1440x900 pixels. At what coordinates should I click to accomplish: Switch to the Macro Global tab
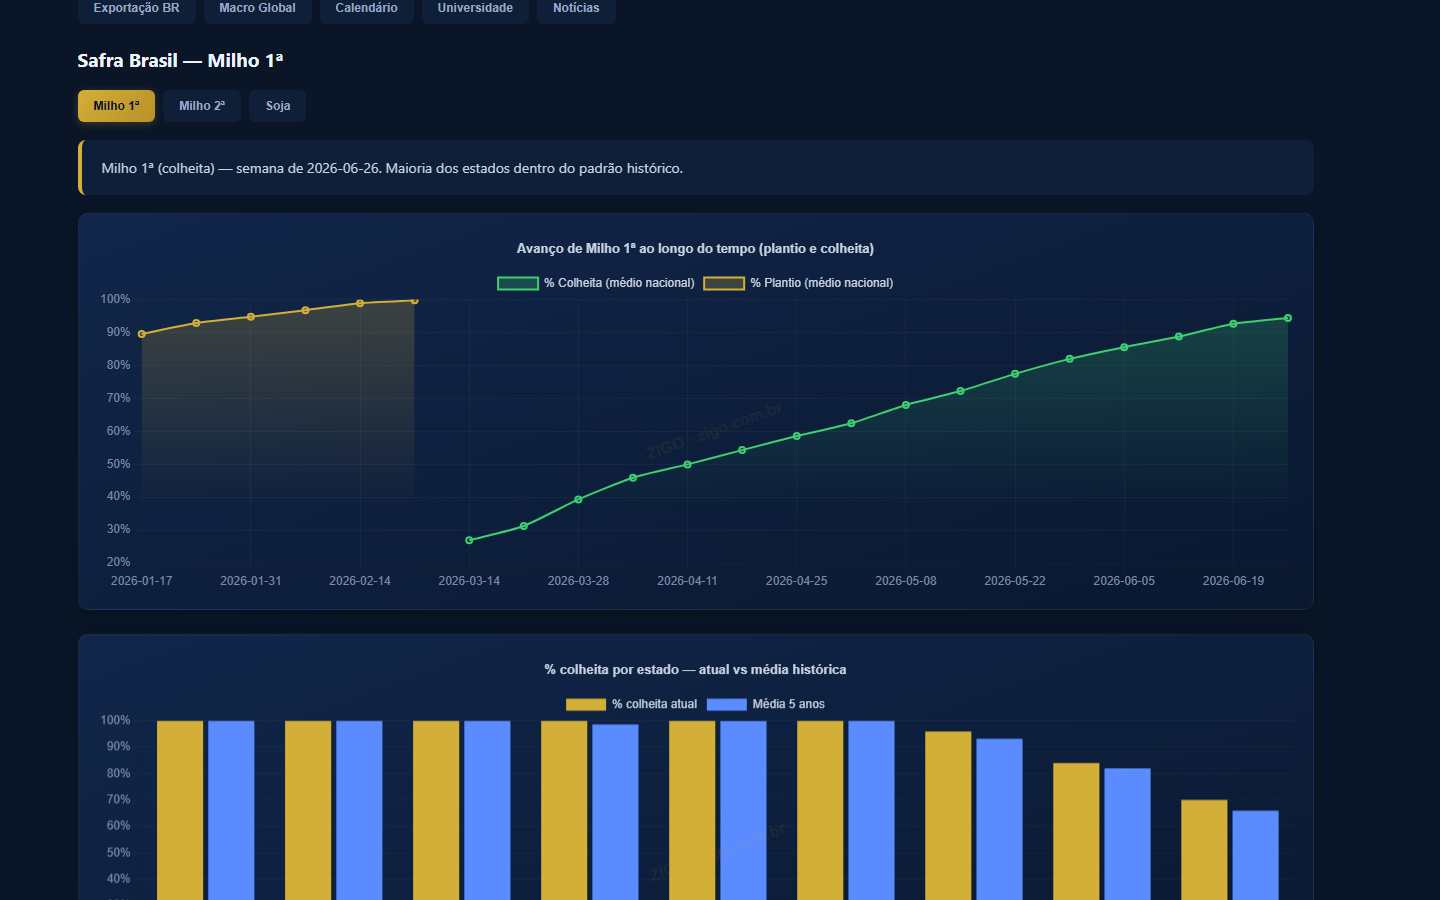(x=258, y=9)
